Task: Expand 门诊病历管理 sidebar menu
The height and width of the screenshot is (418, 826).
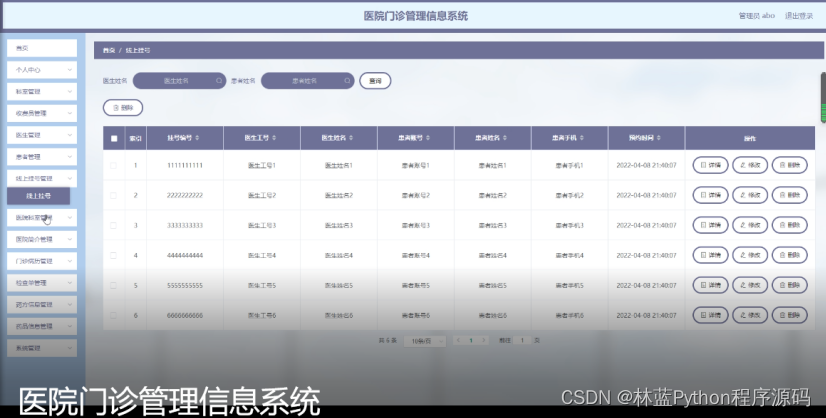Action: tap(42, 261)
